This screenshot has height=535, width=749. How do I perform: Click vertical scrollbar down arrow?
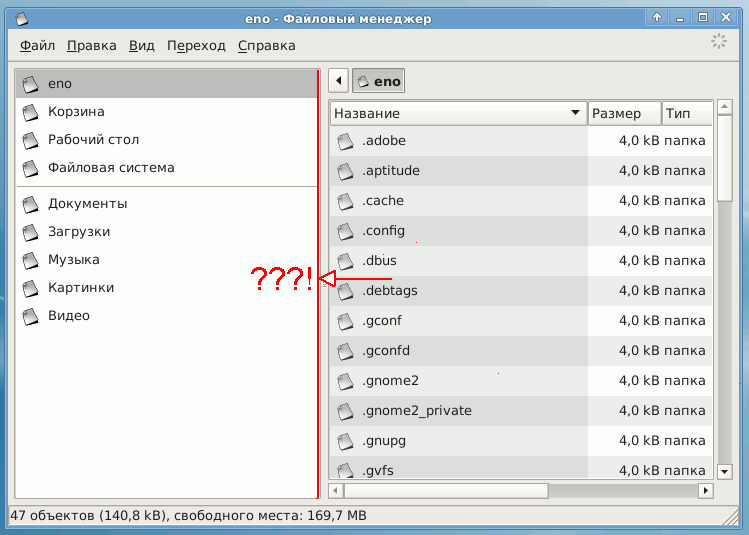click(725, 471)
